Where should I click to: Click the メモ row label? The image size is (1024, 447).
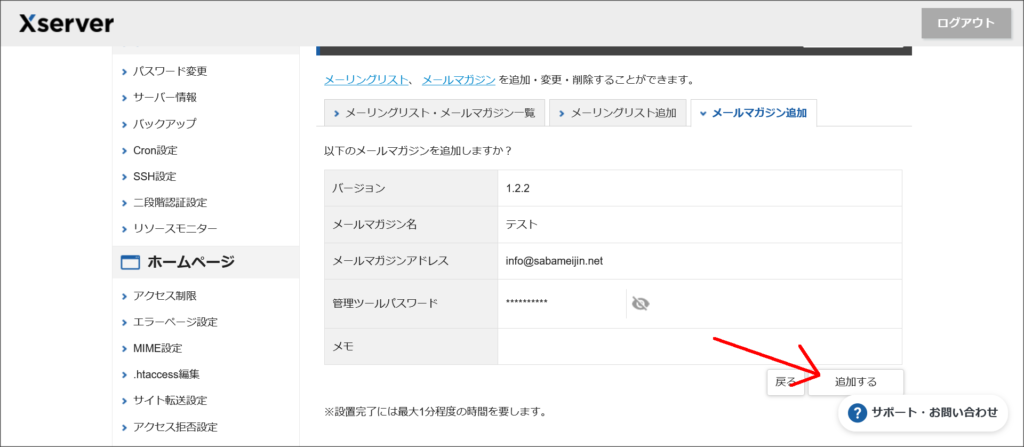pyautogui.click(x=343, y=347)
